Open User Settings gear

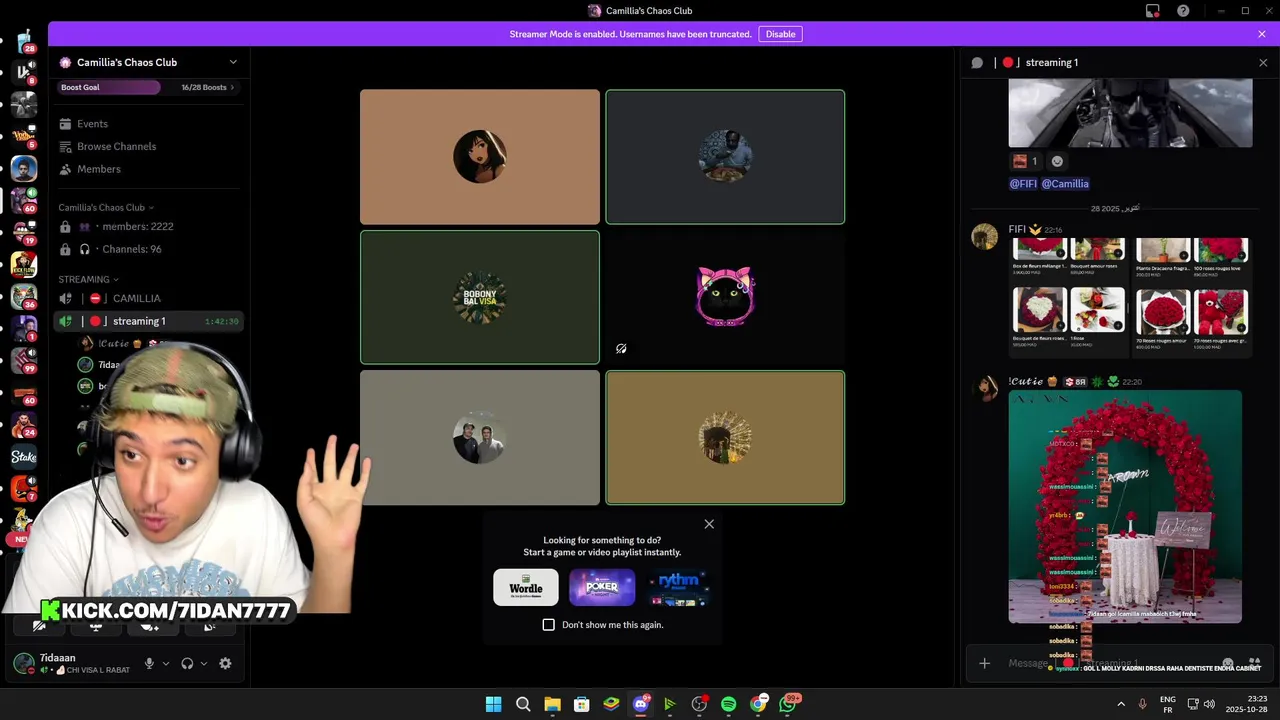click(x=225, y=663)
